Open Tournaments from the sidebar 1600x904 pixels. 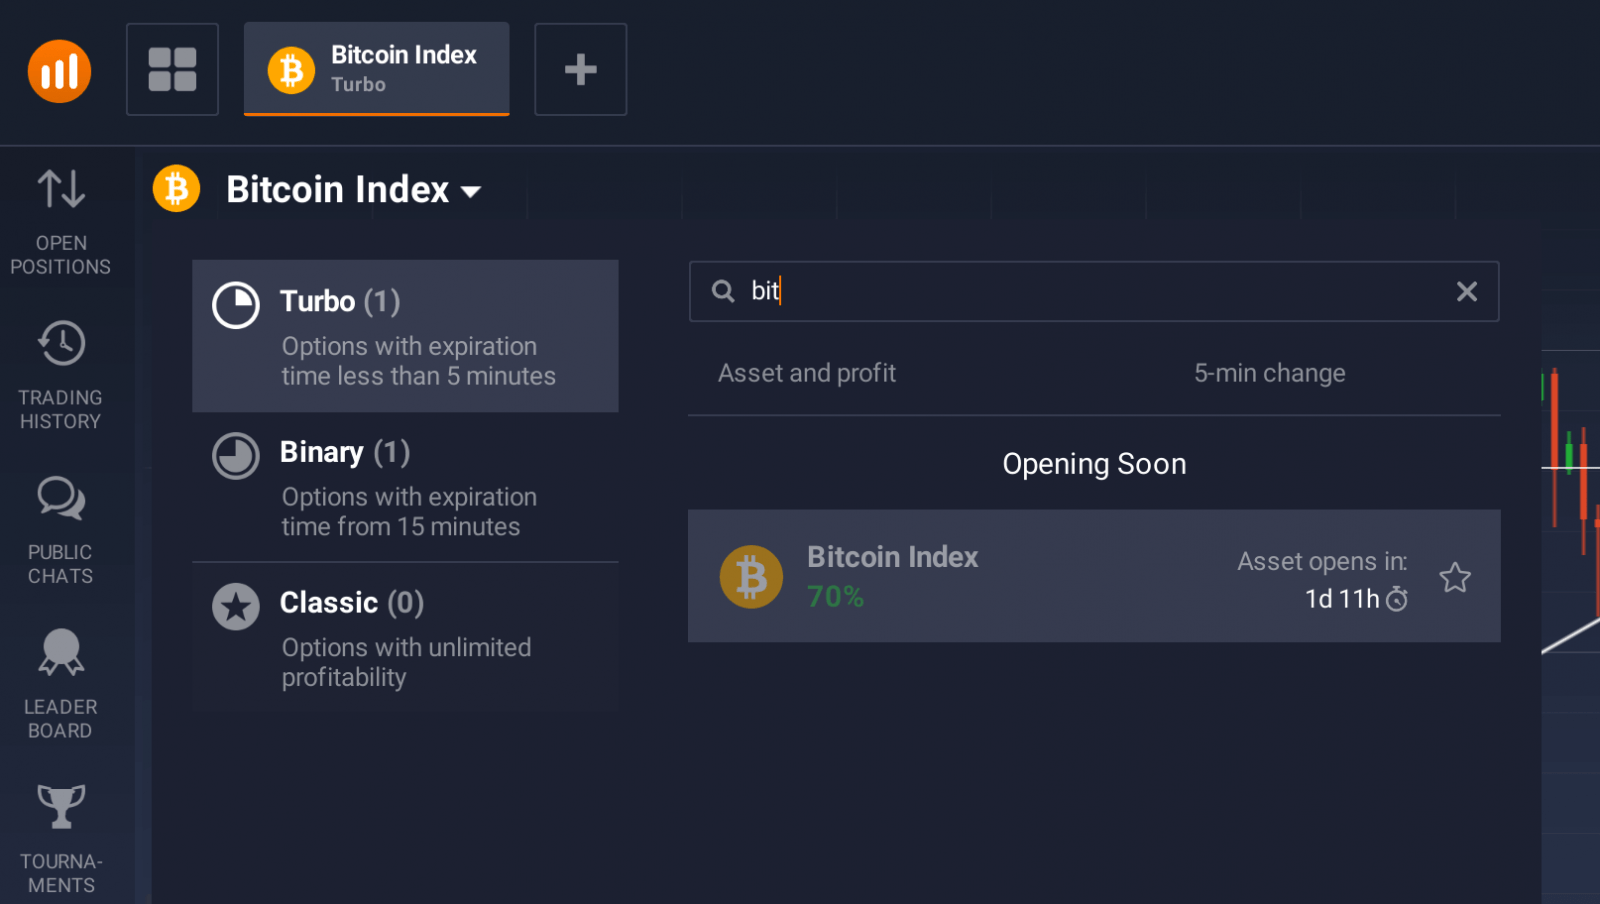click(x=61, y=840)
